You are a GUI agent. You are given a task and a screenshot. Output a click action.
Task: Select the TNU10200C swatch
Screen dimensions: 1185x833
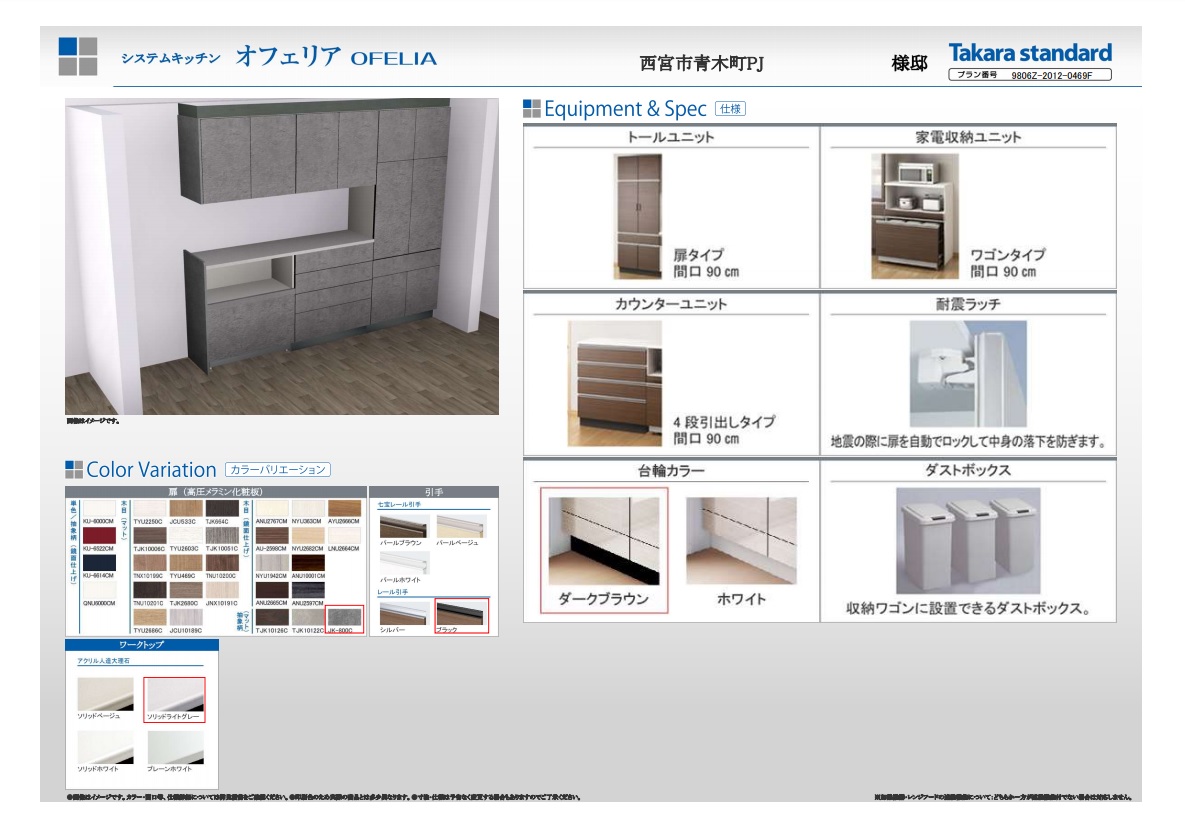(222, 563)
